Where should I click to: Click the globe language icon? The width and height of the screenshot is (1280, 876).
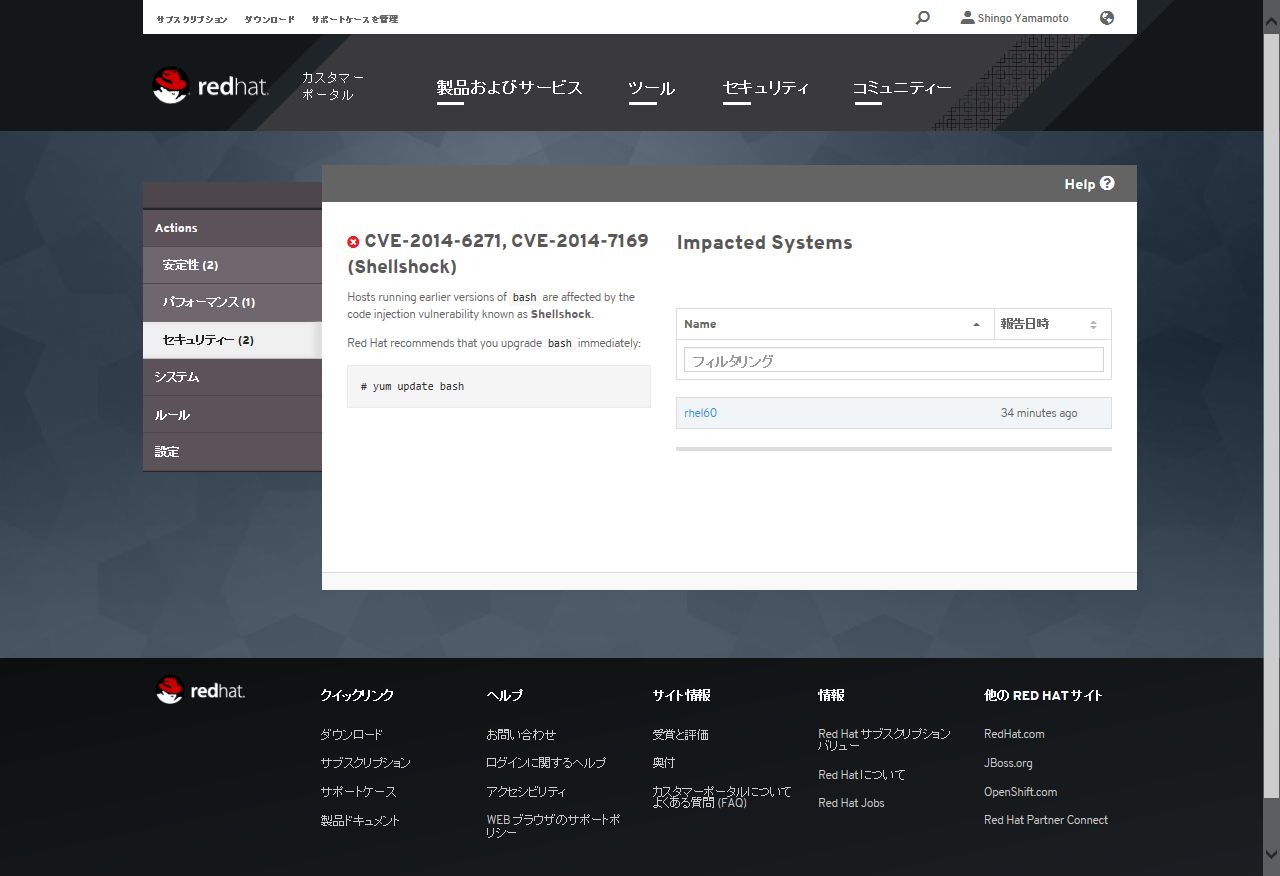tap(1107, 18)
